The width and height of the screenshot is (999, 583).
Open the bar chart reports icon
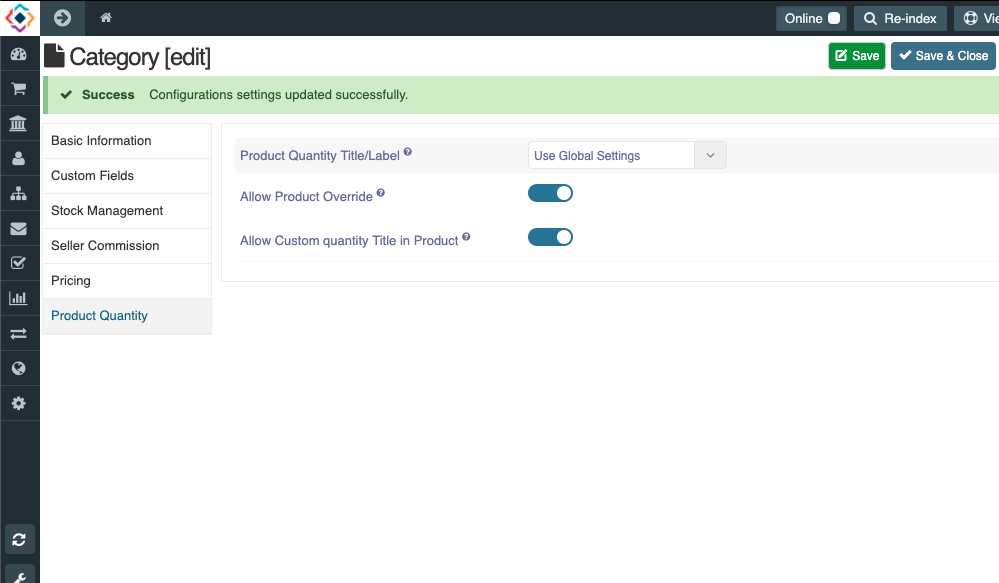click(18, 298)
